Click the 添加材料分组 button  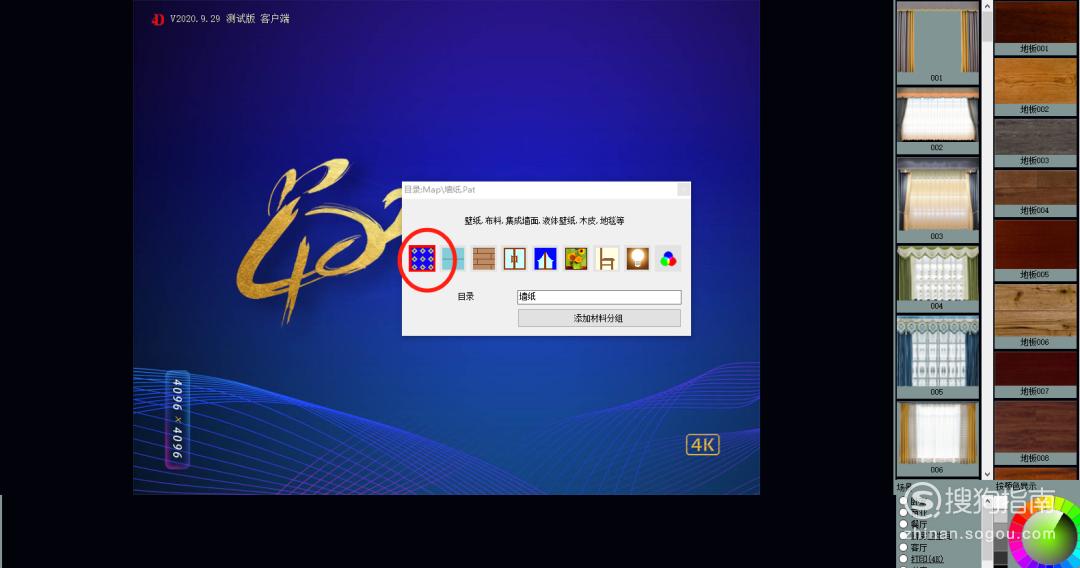pos(599,318)
